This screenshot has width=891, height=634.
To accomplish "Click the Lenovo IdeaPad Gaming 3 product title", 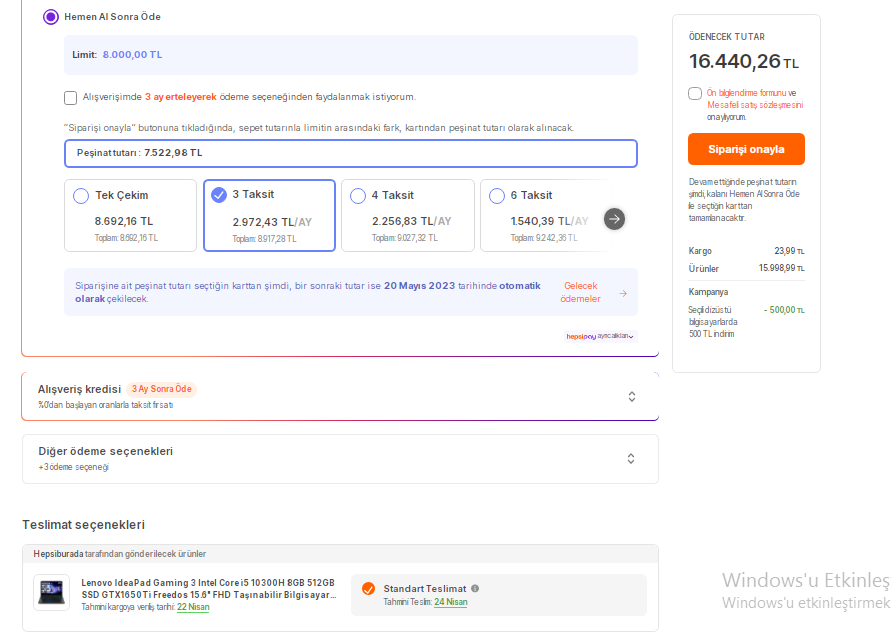I will tap(209, 589).
